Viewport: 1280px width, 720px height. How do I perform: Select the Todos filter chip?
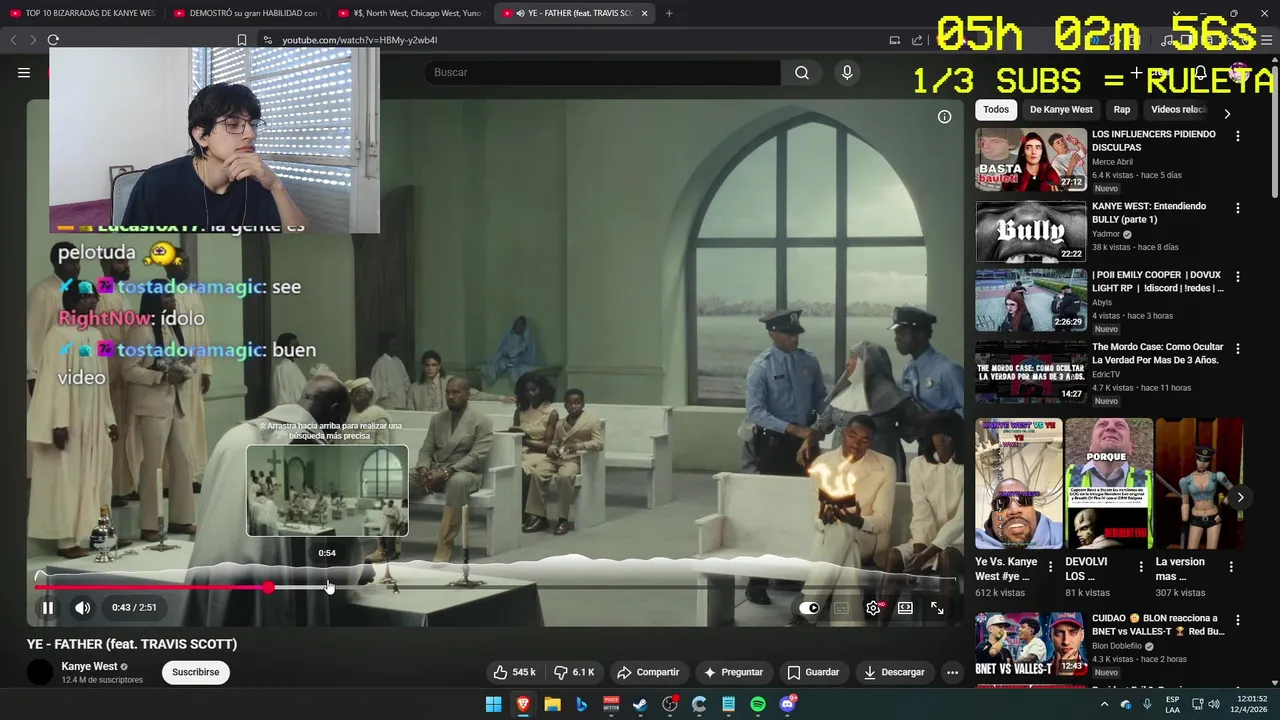tap(996, 109)
